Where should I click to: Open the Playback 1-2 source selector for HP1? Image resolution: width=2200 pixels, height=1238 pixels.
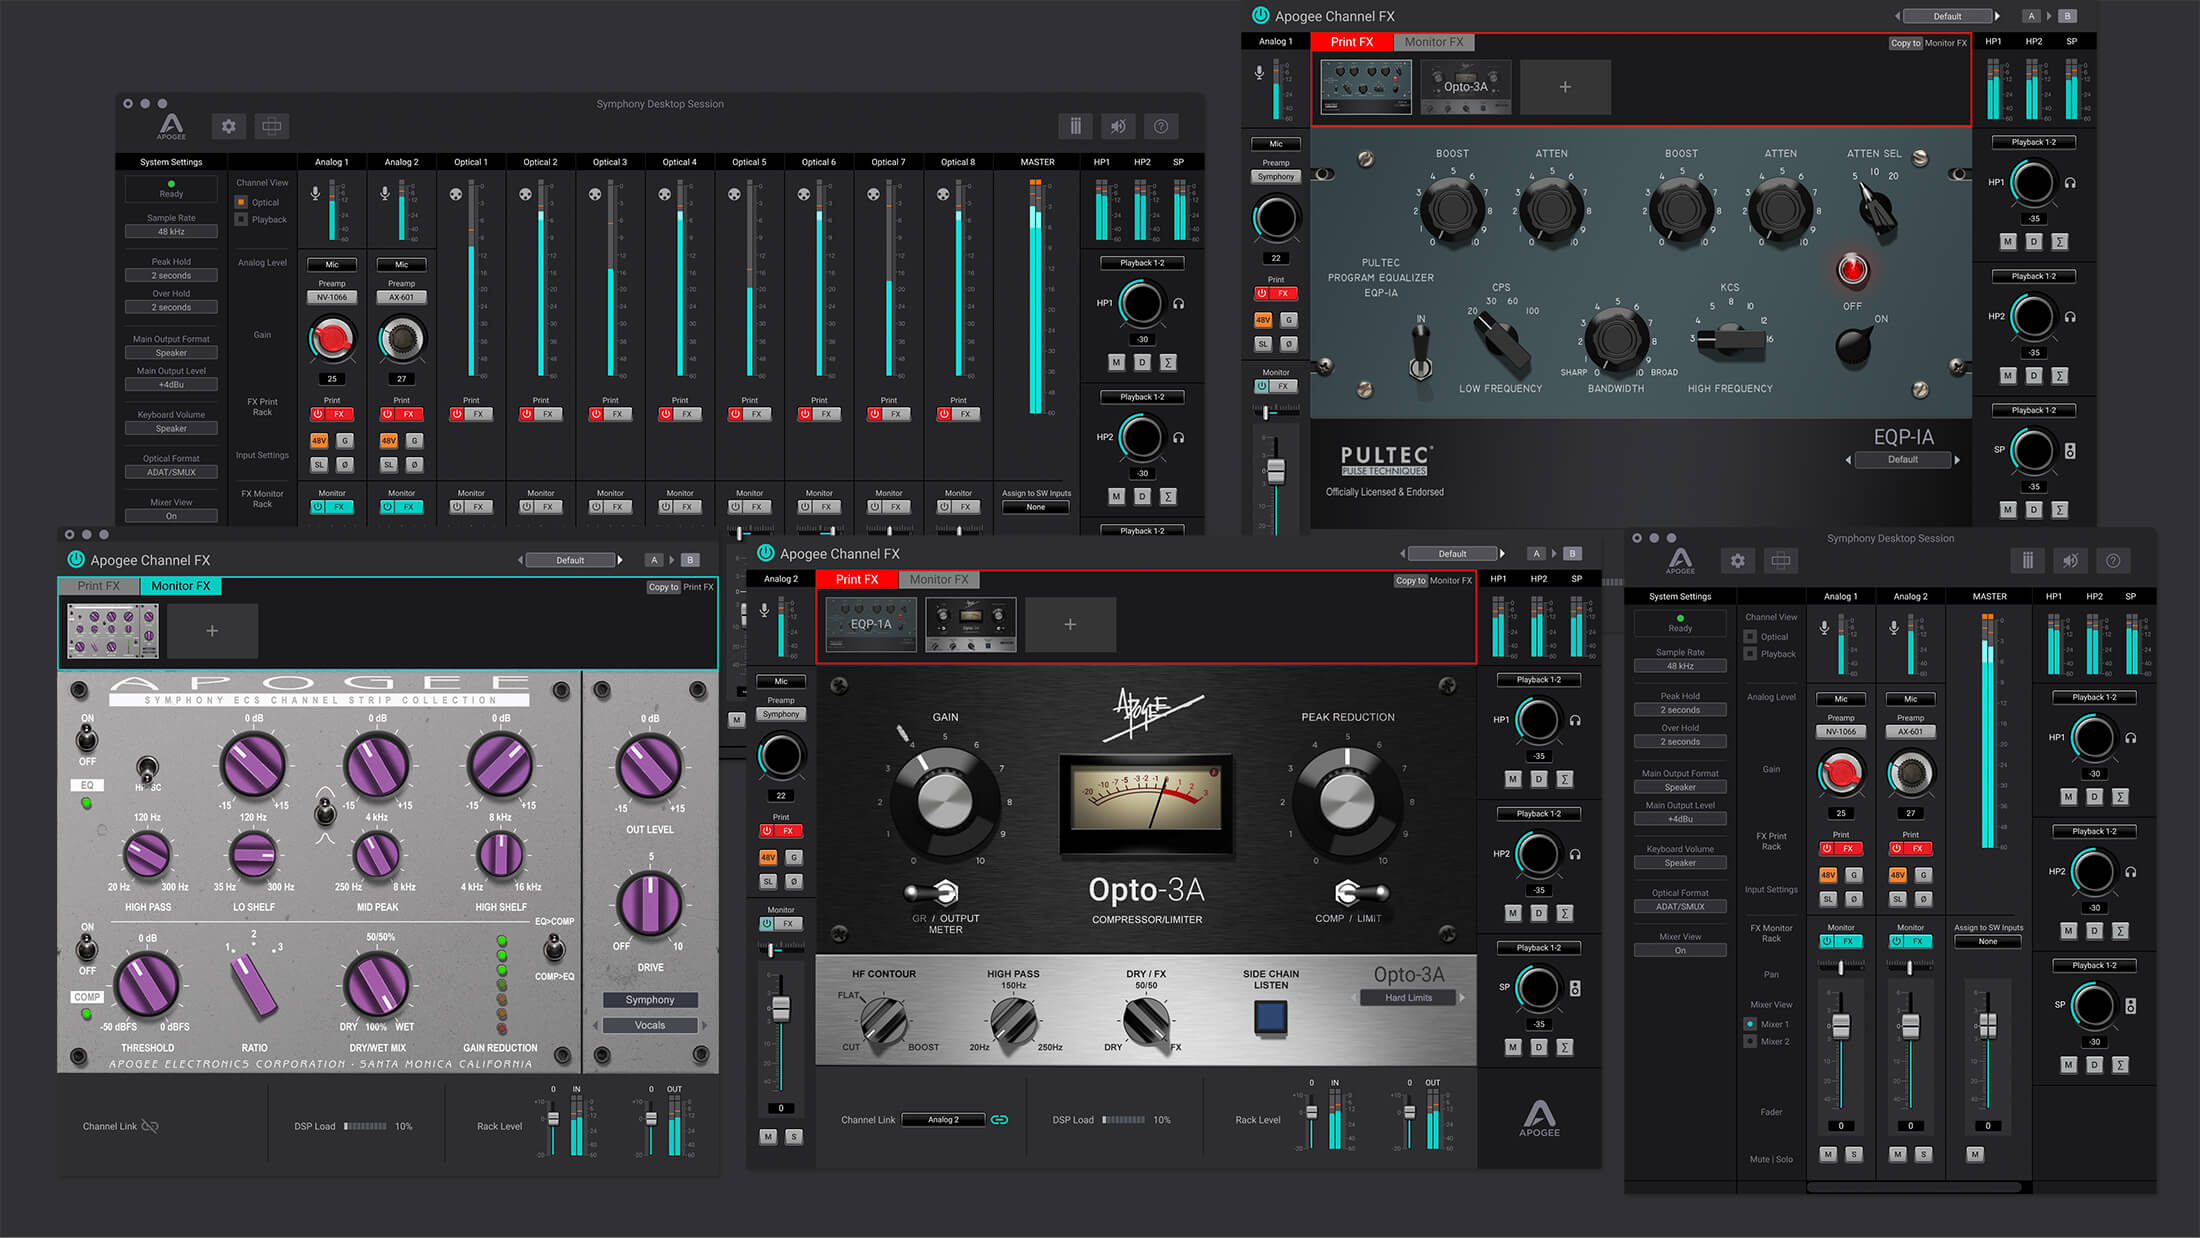tap(1143, 262)
